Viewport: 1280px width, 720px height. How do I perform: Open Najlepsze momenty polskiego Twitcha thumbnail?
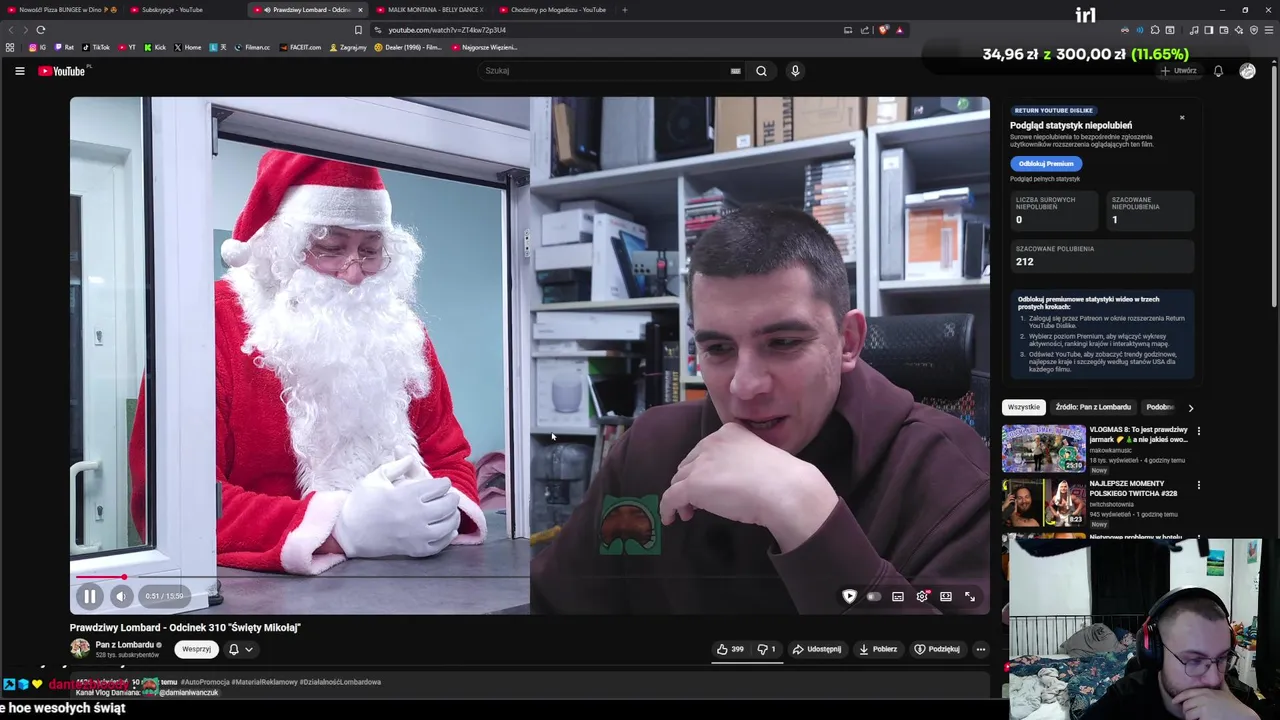[1043, 503]
